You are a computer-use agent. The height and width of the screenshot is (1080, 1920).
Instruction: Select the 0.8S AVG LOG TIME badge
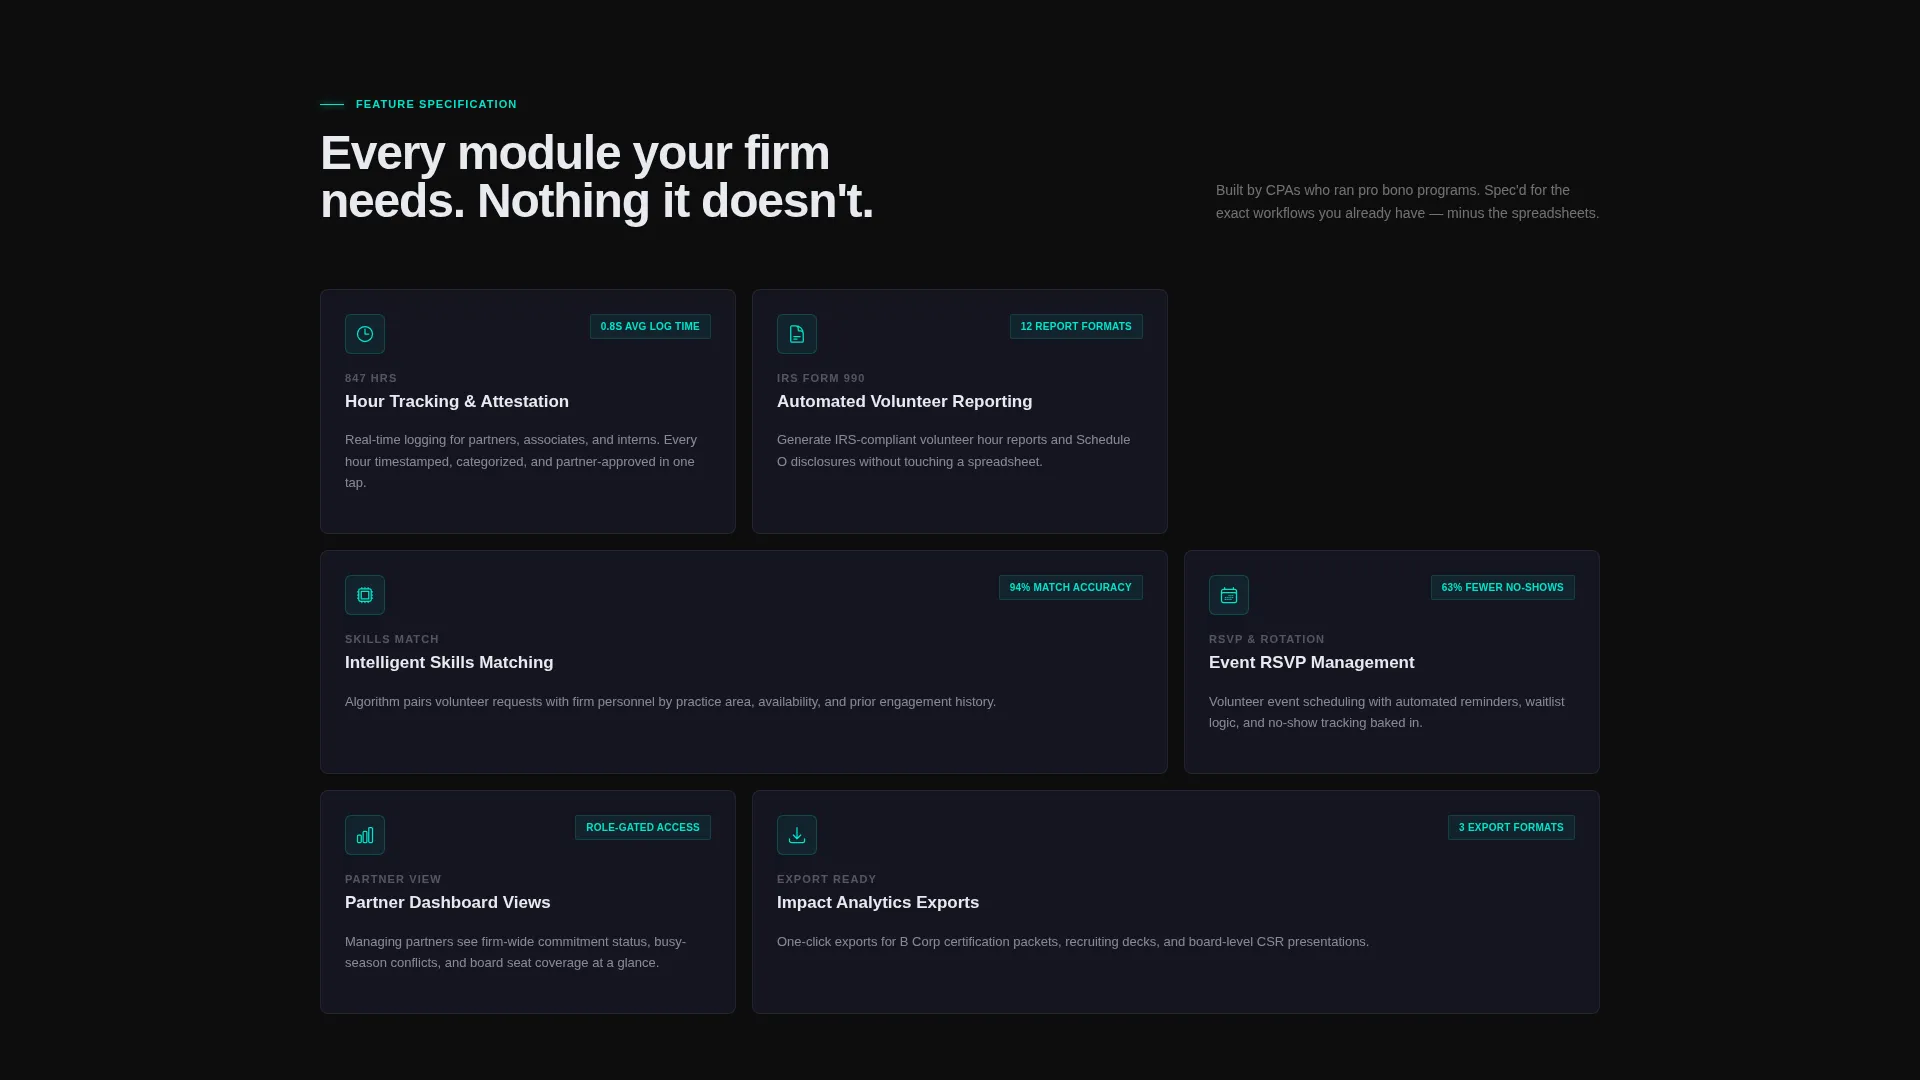point(650,327)
